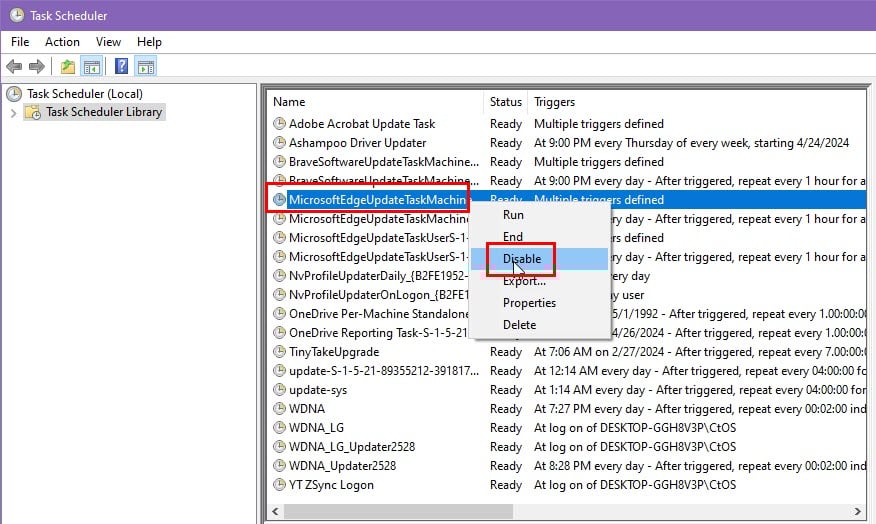The width and height of the screenshot is (876, 524).
Task: Click the Up one level folder icon
Action: pos(68,67)
